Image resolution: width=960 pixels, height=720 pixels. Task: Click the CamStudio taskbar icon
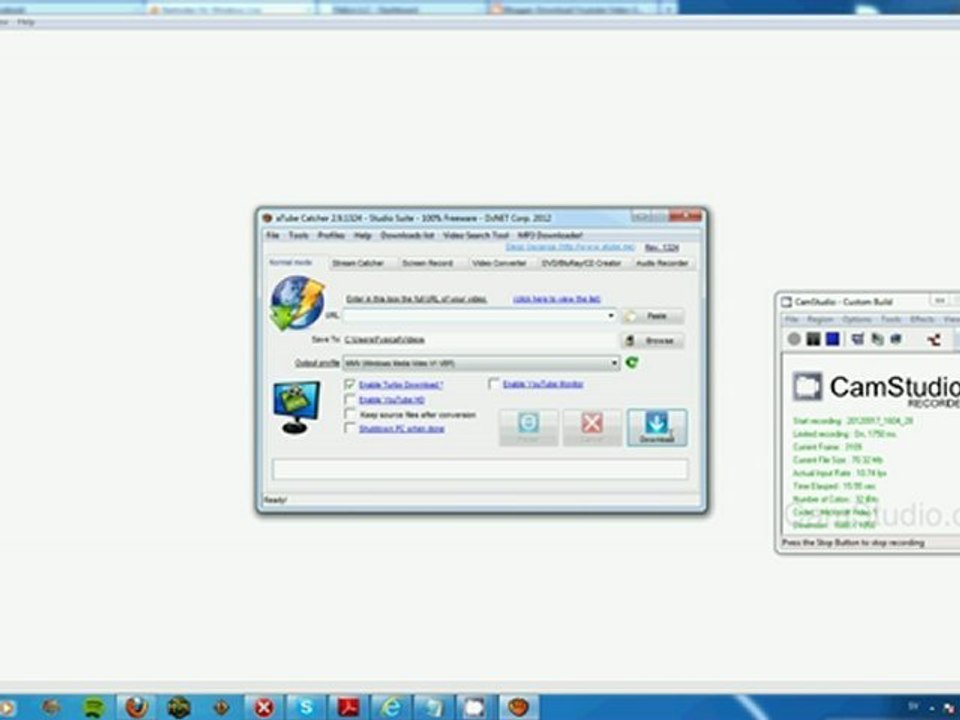pyautogui.click(x=474, y=708)
